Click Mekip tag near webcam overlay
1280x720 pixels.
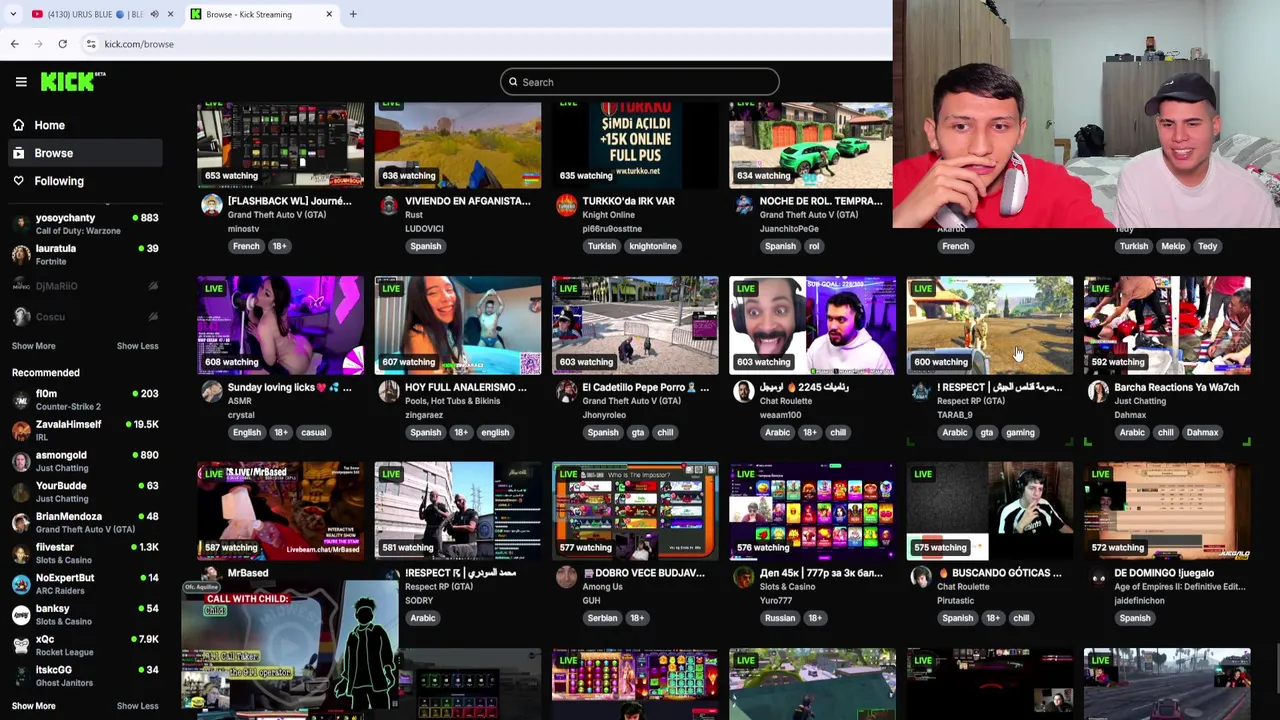[x=1173, y=246]
